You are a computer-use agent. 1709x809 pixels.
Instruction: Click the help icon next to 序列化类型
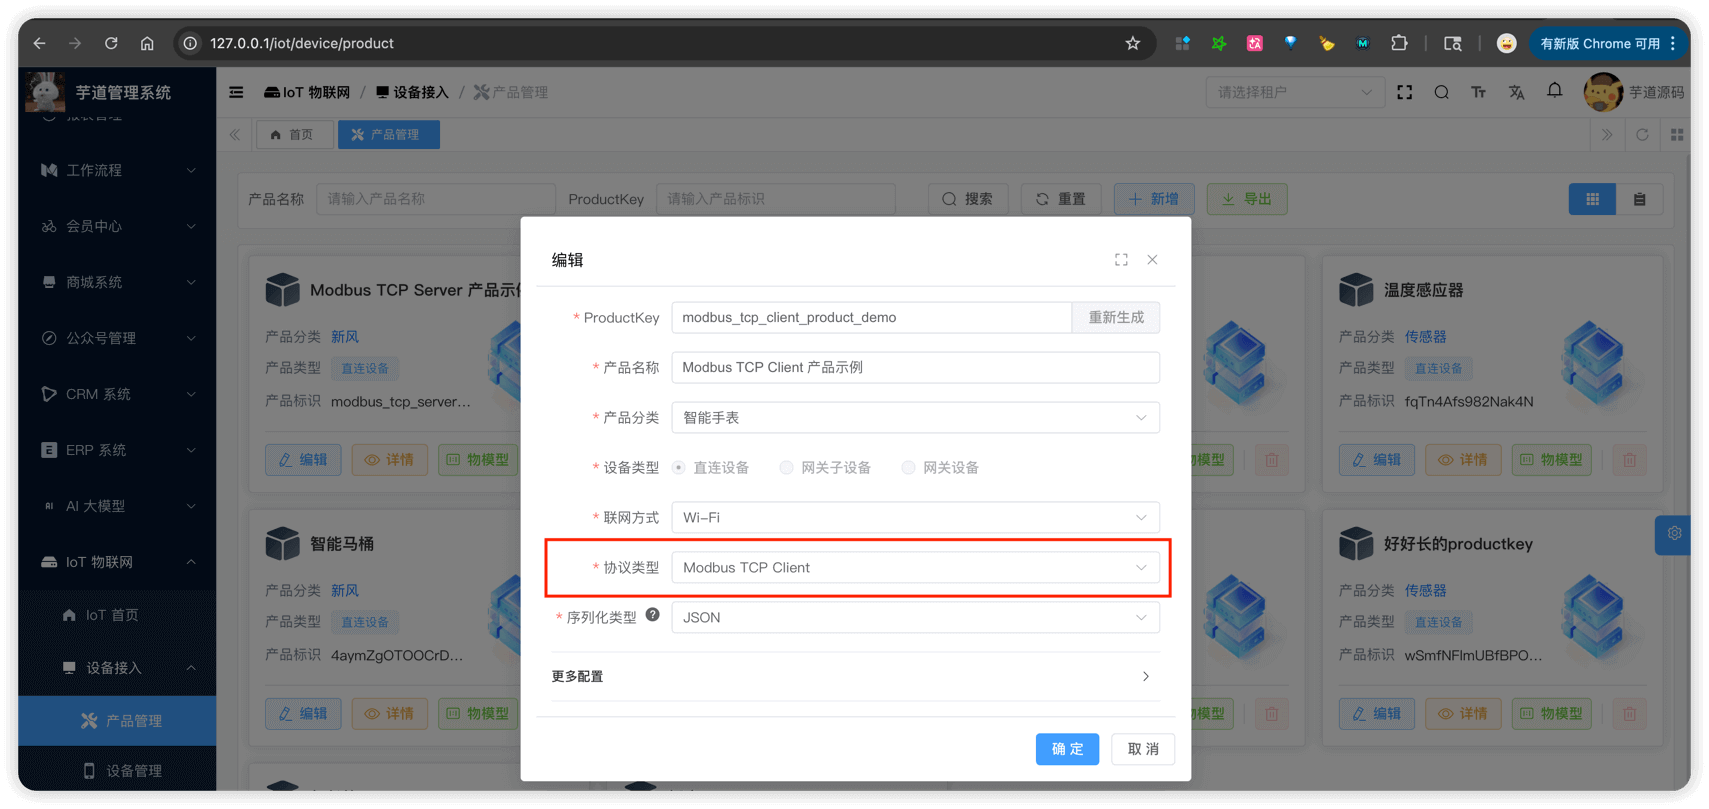(652, 615)
